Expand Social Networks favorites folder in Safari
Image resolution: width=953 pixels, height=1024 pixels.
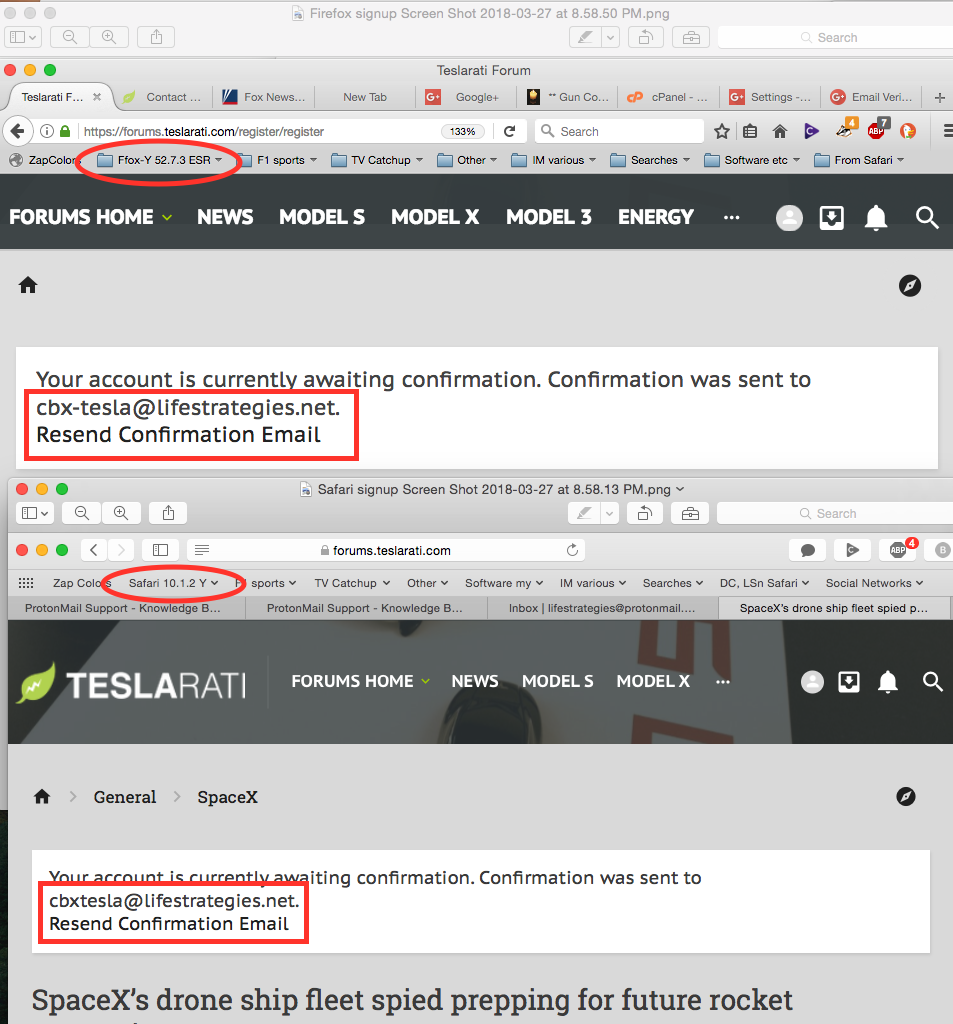click(874, 583)
